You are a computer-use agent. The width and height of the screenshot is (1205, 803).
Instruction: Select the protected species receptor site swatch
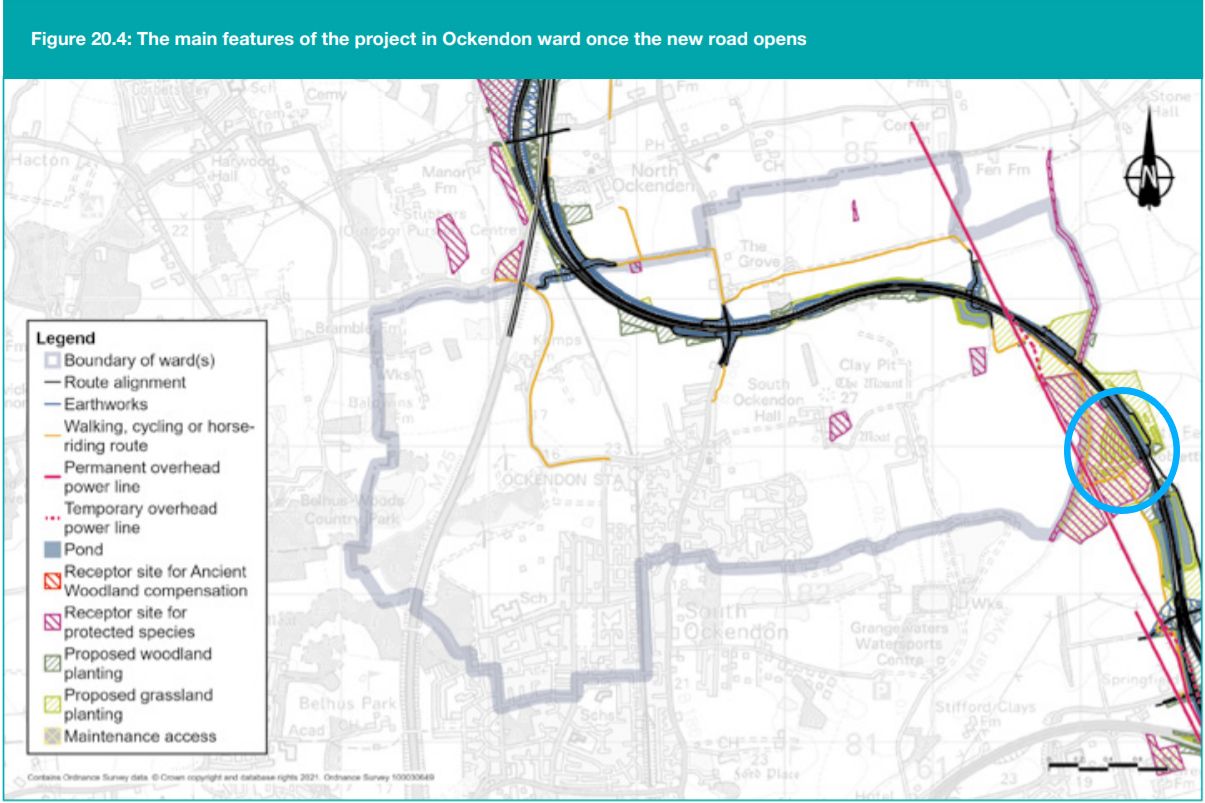coord(53,622)
